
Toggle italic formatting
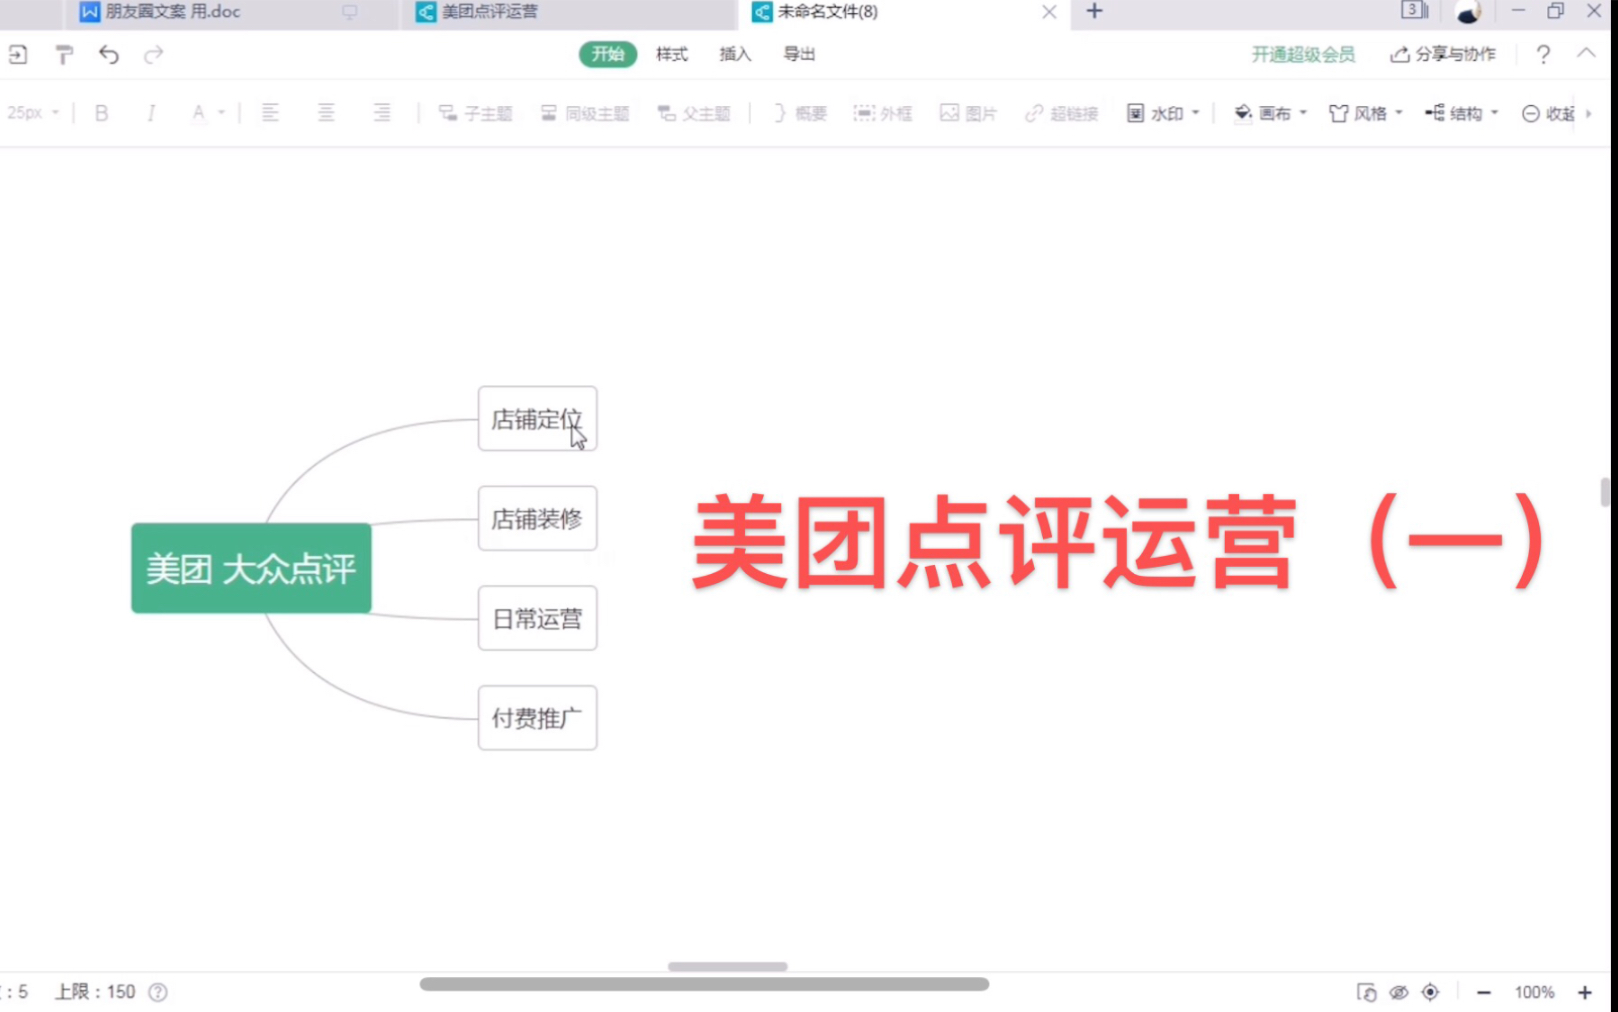coord(151,113)
